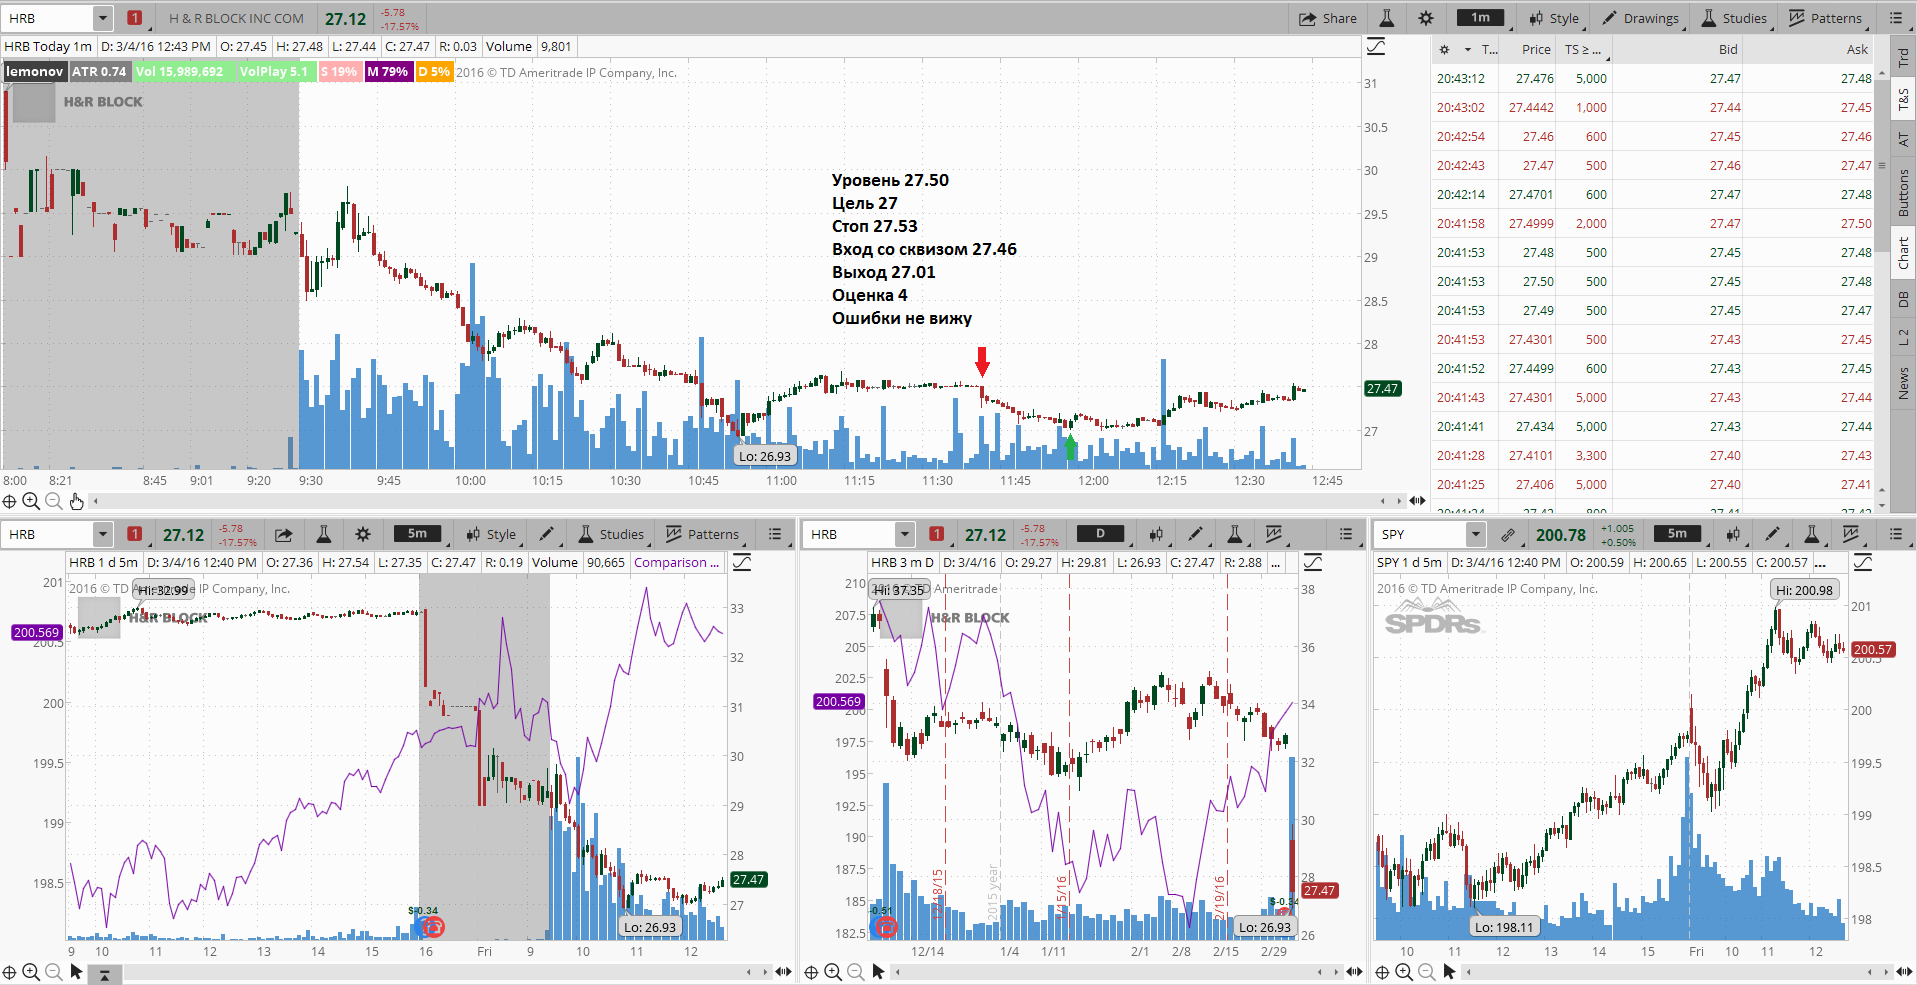Viewport: 1917px width, 985px height.
Task: Click pencil drawings icon in middle chart toolbar
Action: coord(1195,534)
